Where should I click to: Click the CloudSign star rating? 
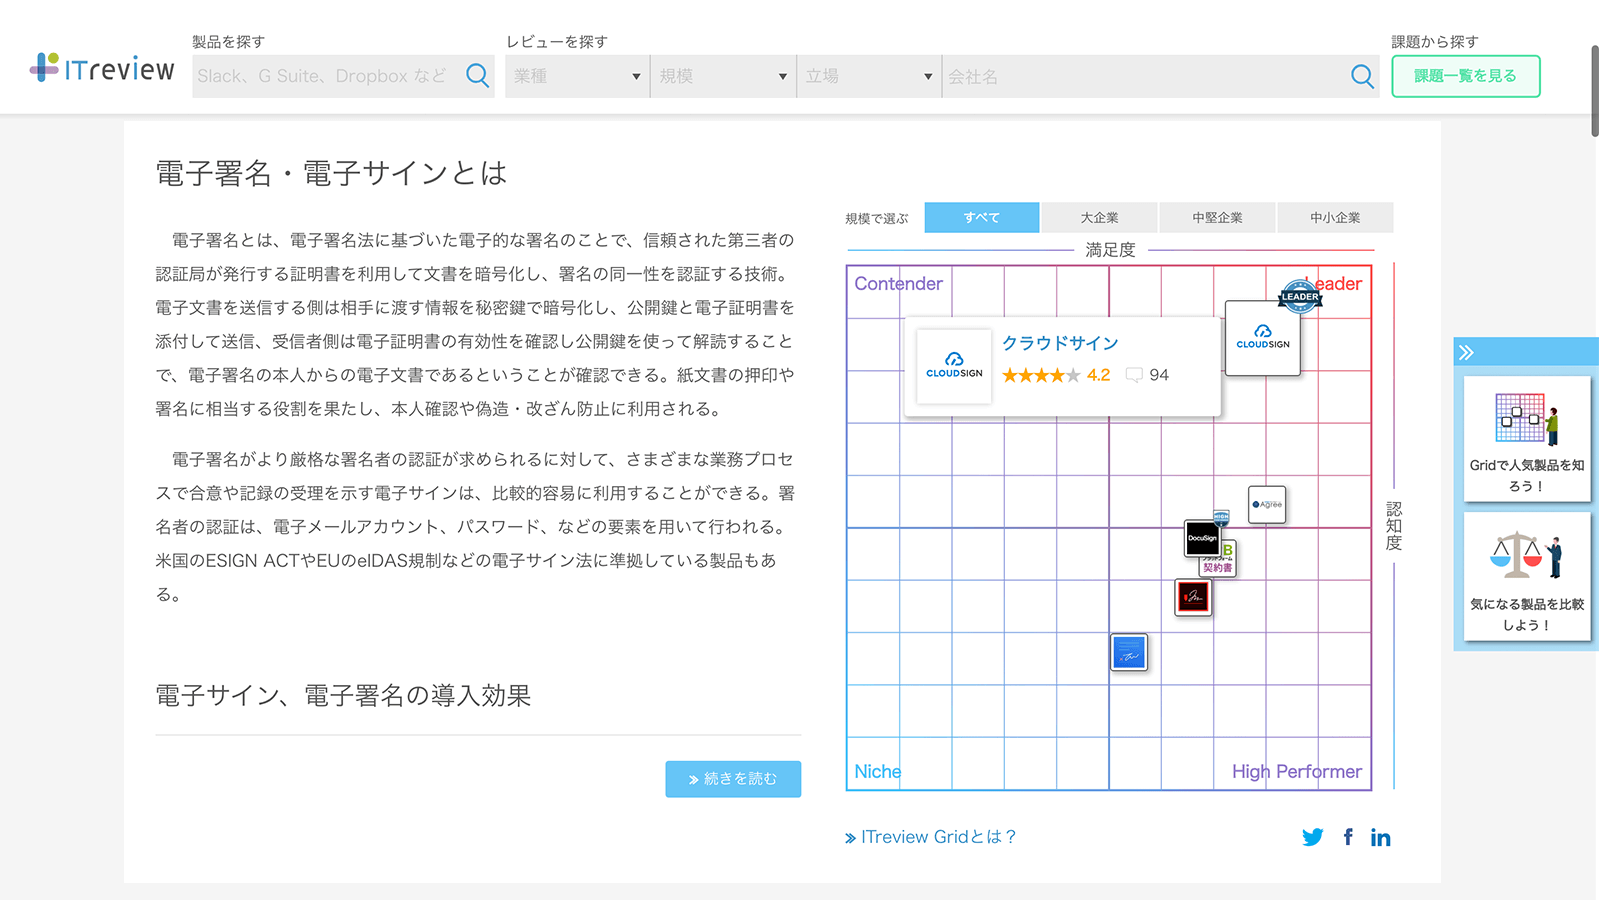coord(1041,375)
